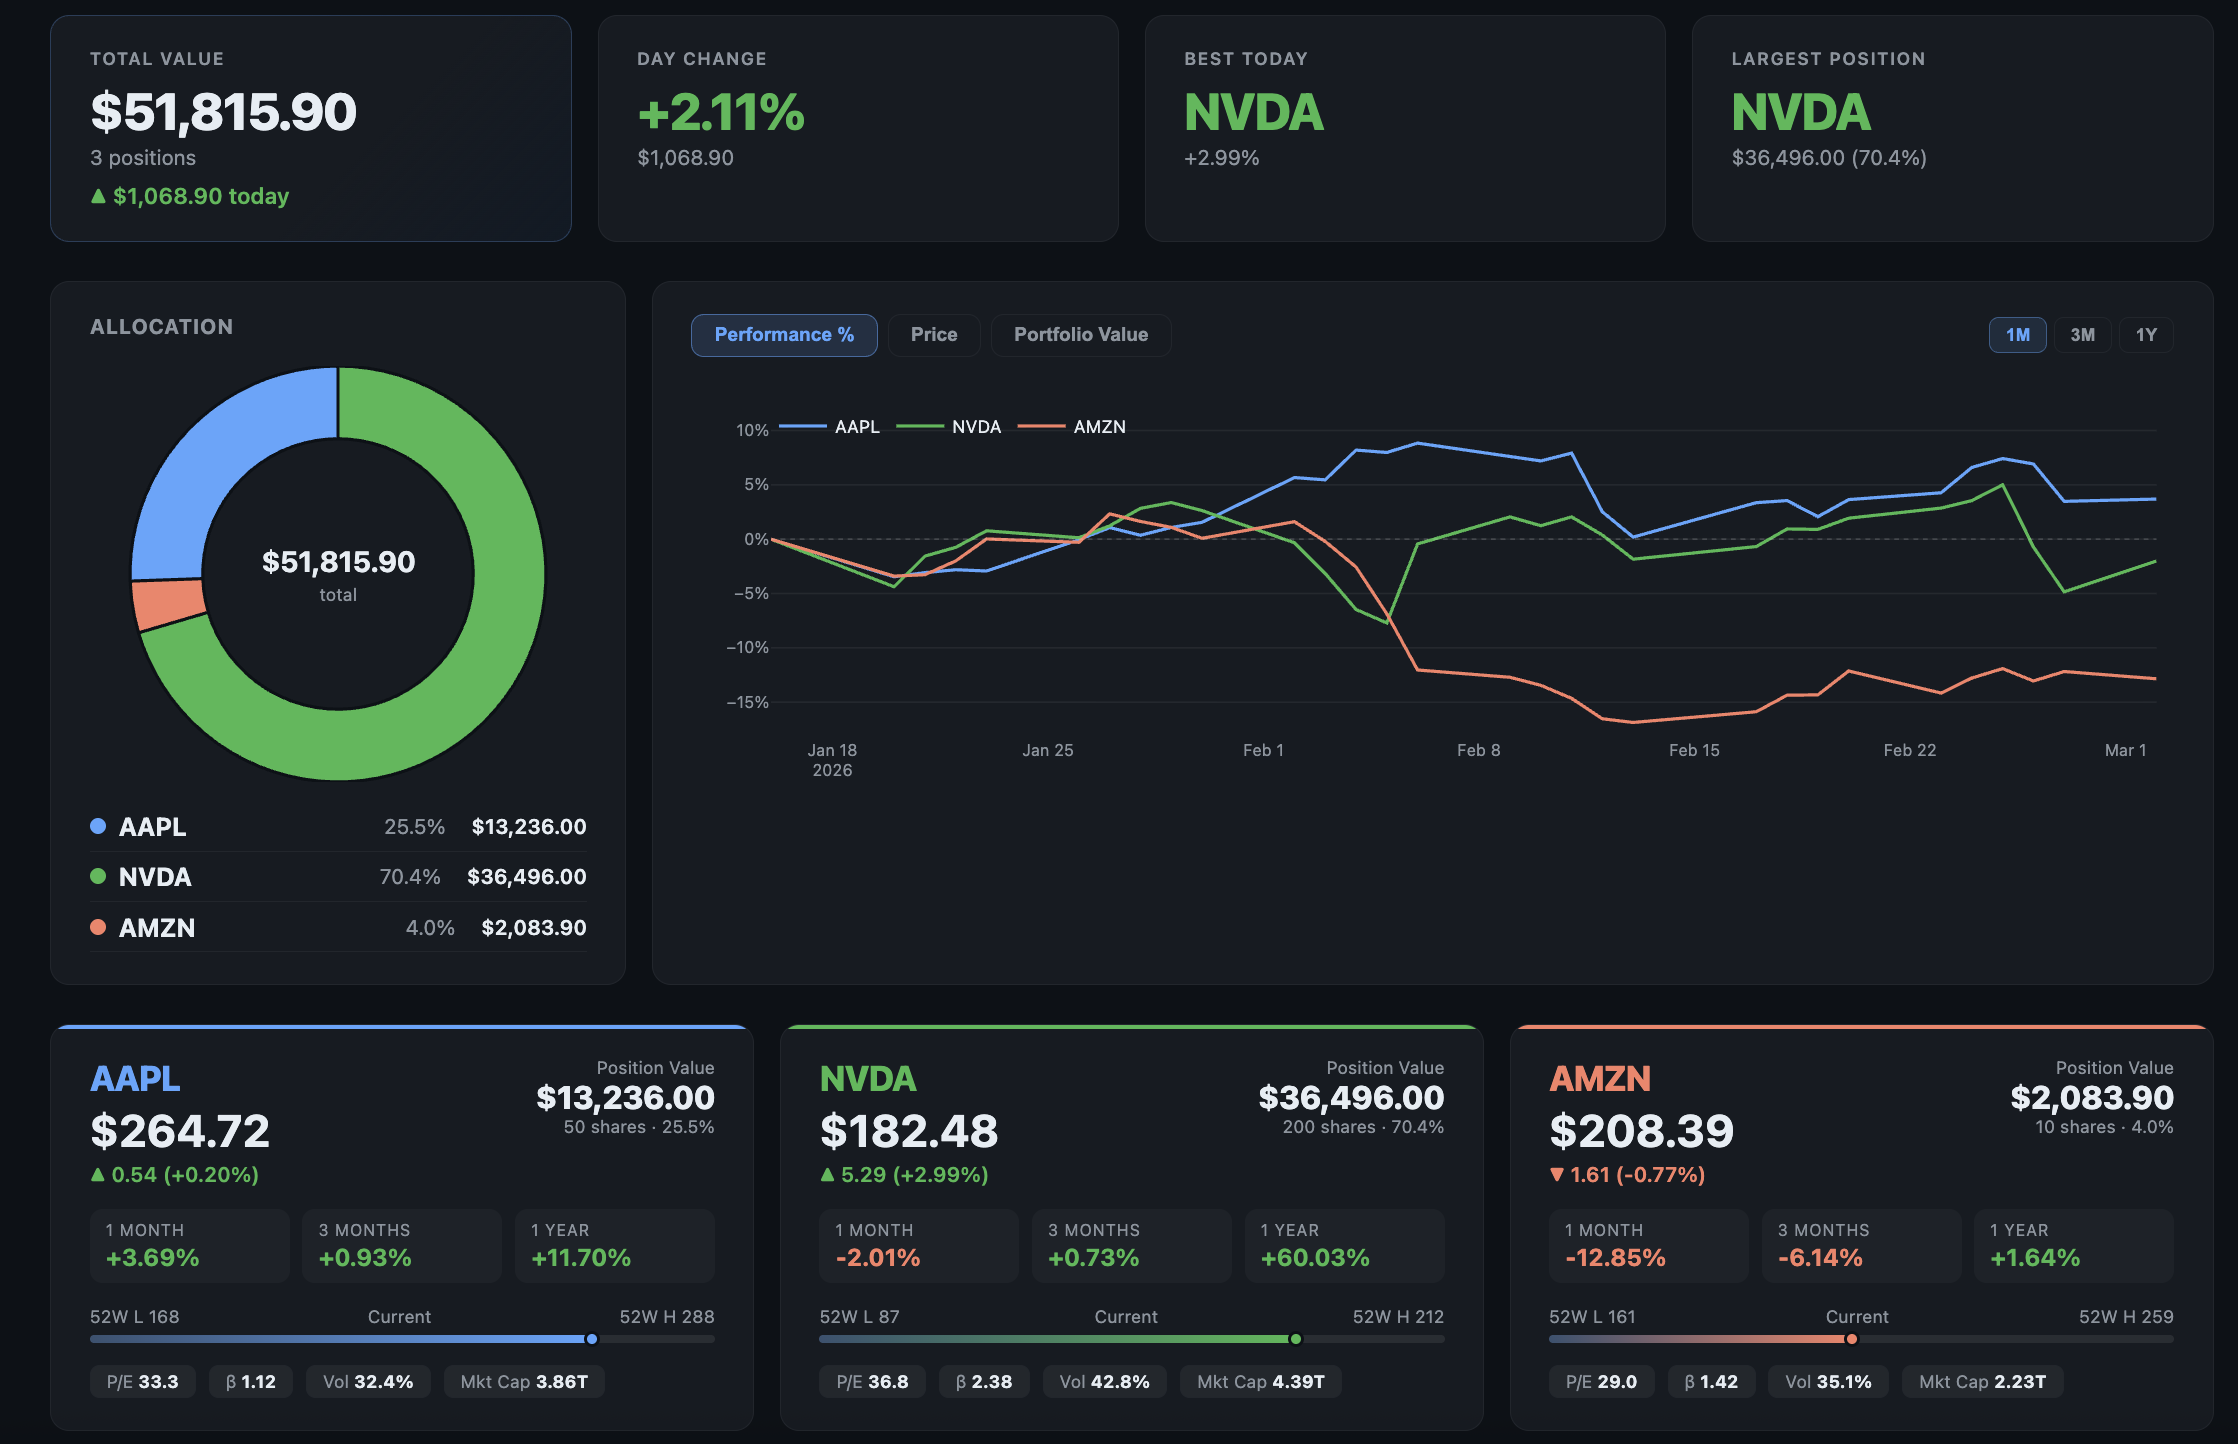The image size is (2238, 1444).
Task: Click the AMZN beta 1.42 chip
Action: 1712,1382
